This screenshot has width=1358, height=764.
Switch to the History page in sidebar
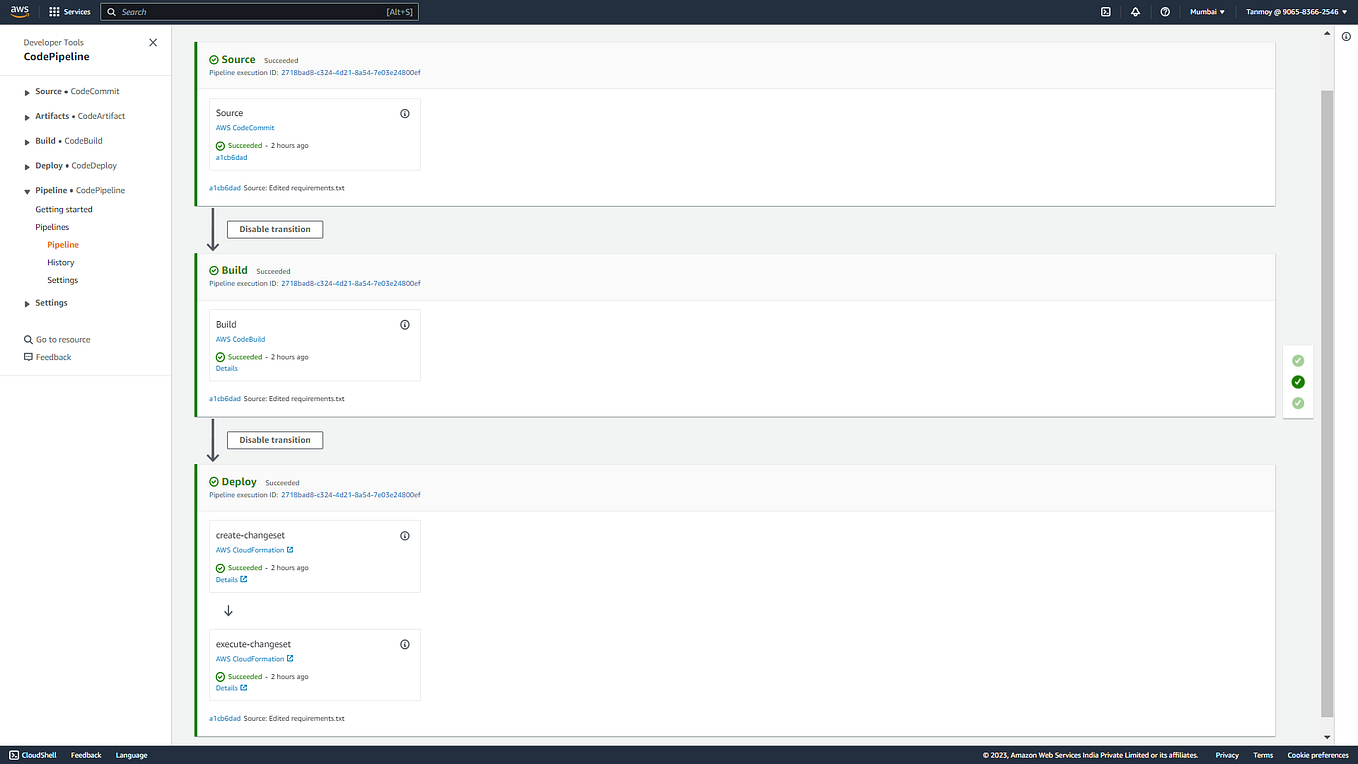[x=60, y=262]
